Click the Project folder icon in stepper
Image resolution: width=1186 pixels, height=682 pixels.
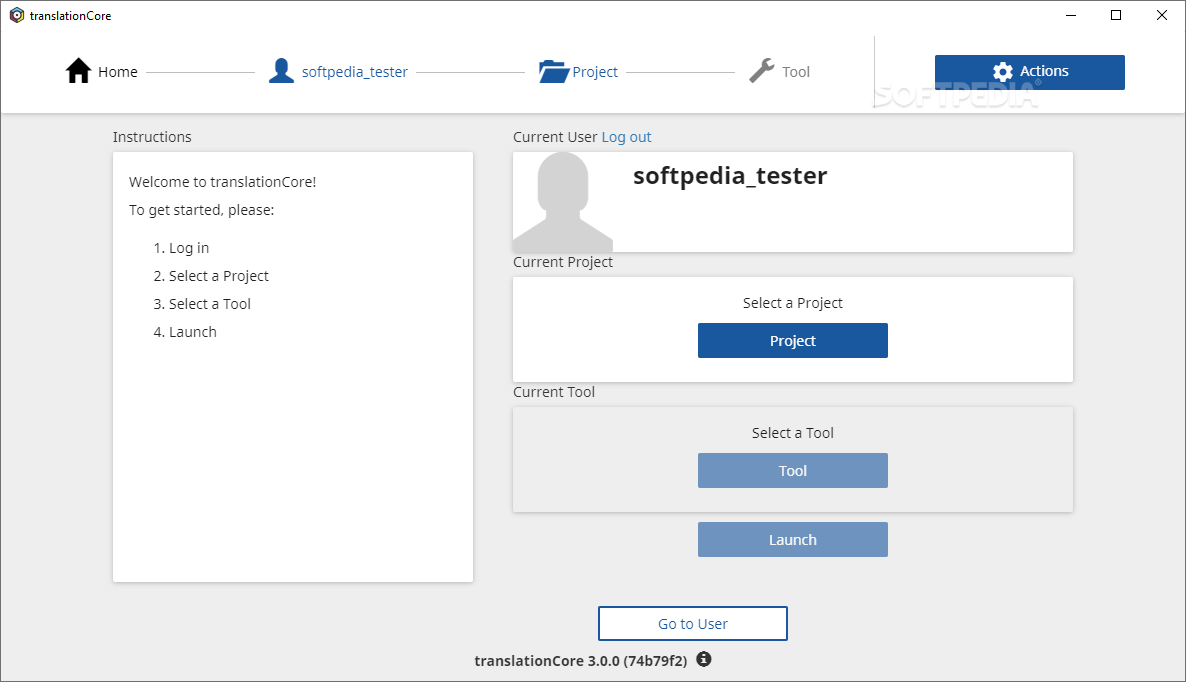tap(554, 71)
